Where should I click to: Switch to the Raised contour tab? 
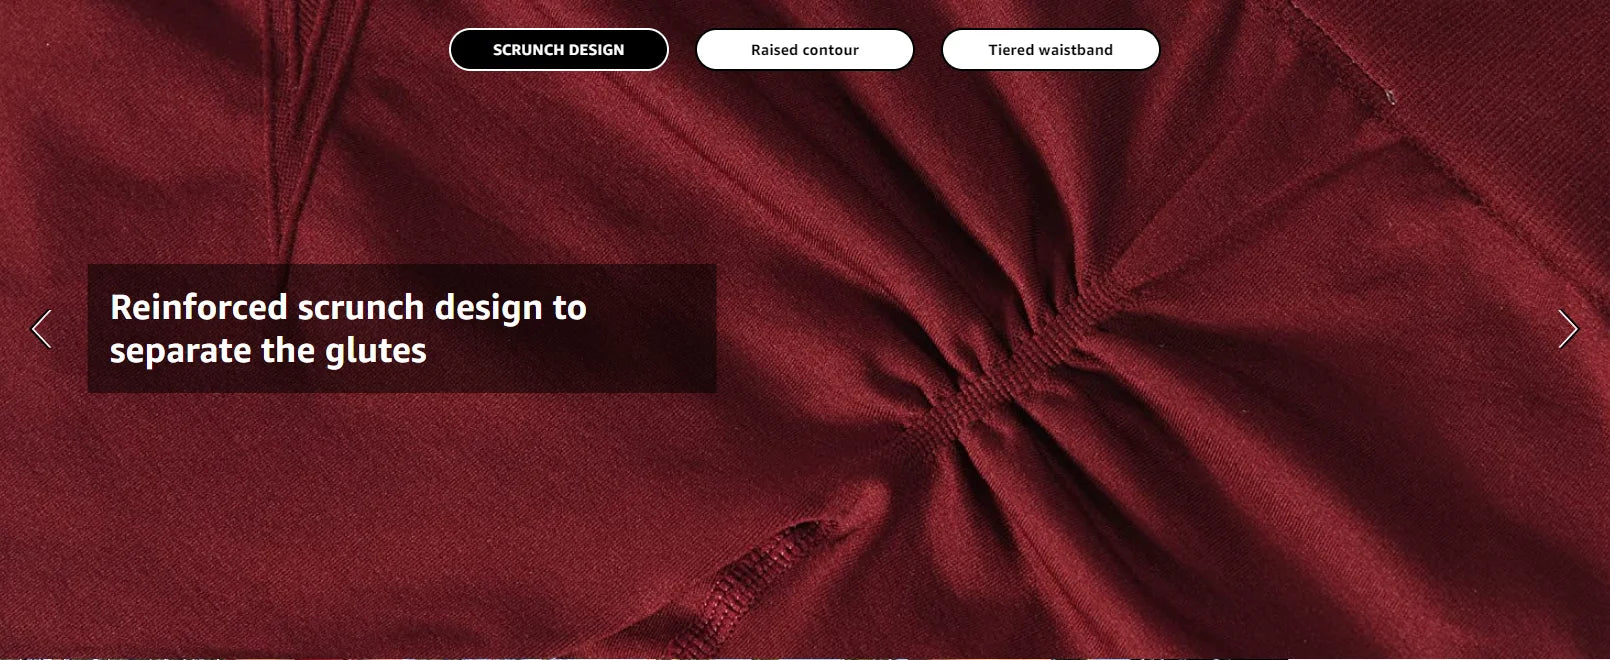[x=805, y=50]
